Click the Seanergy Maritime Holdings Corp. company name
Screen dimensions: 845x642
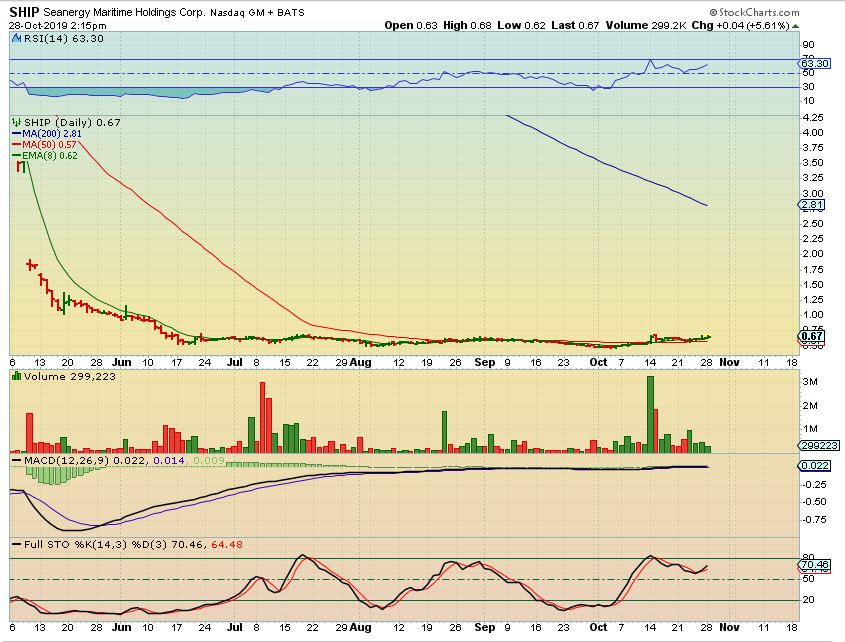pos(124,12)
